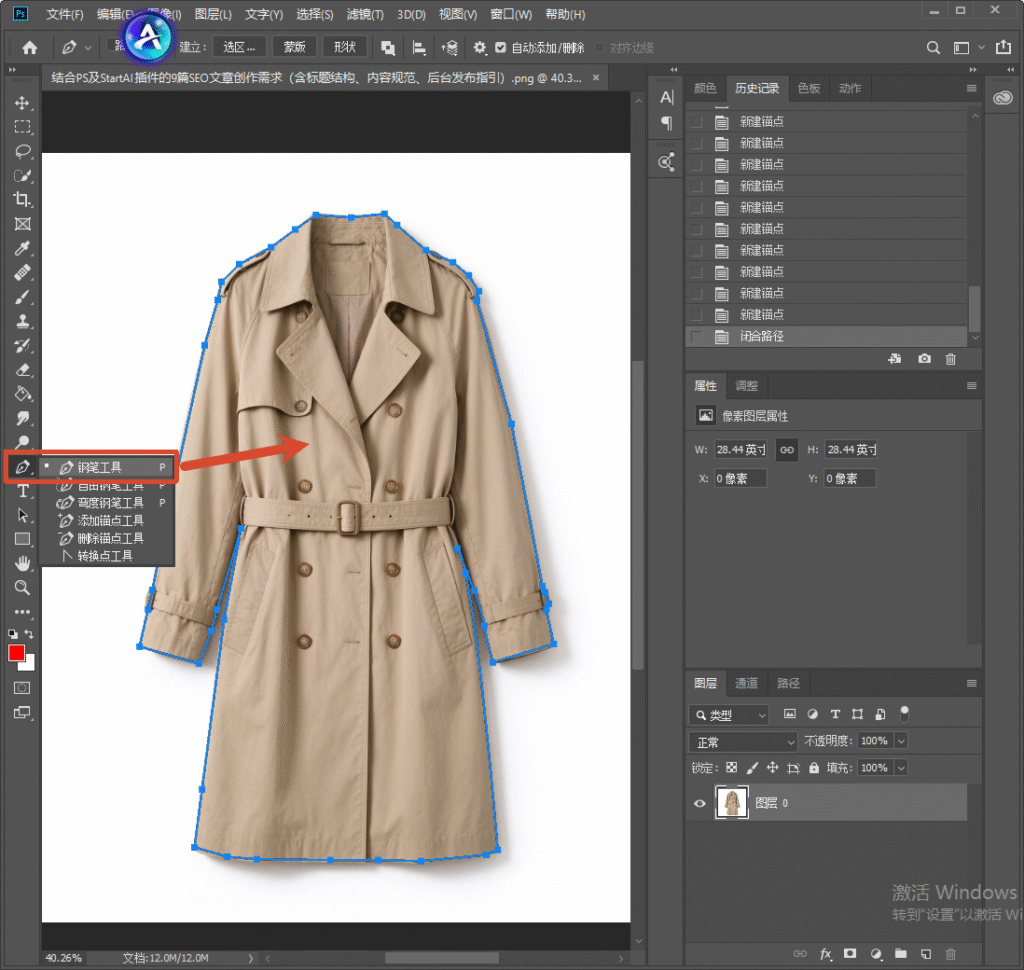The height and width of the screenshot is (970, 1024).
Task: Select the Zoom tool in toolbar
Action: (22, 588)
